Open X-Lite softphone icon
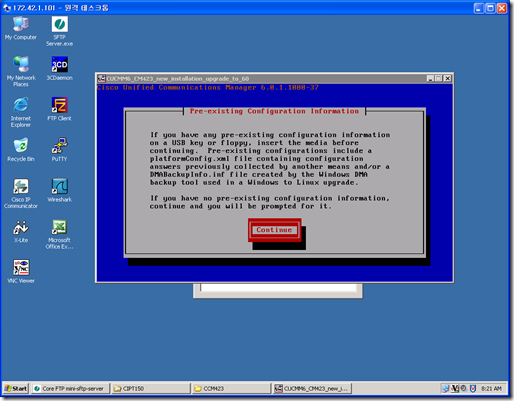514x401 pixels. click(x=21, y=231)
